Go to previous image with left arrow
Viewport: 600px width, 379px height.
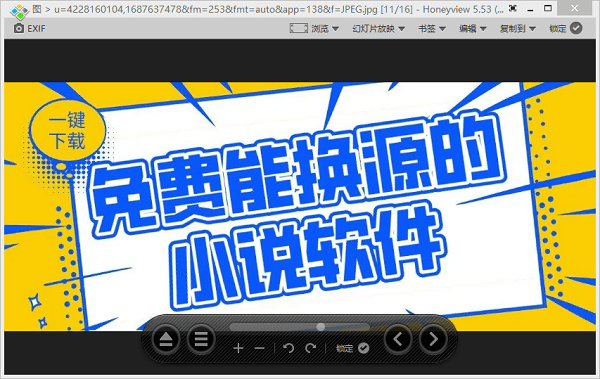(398, 339)
